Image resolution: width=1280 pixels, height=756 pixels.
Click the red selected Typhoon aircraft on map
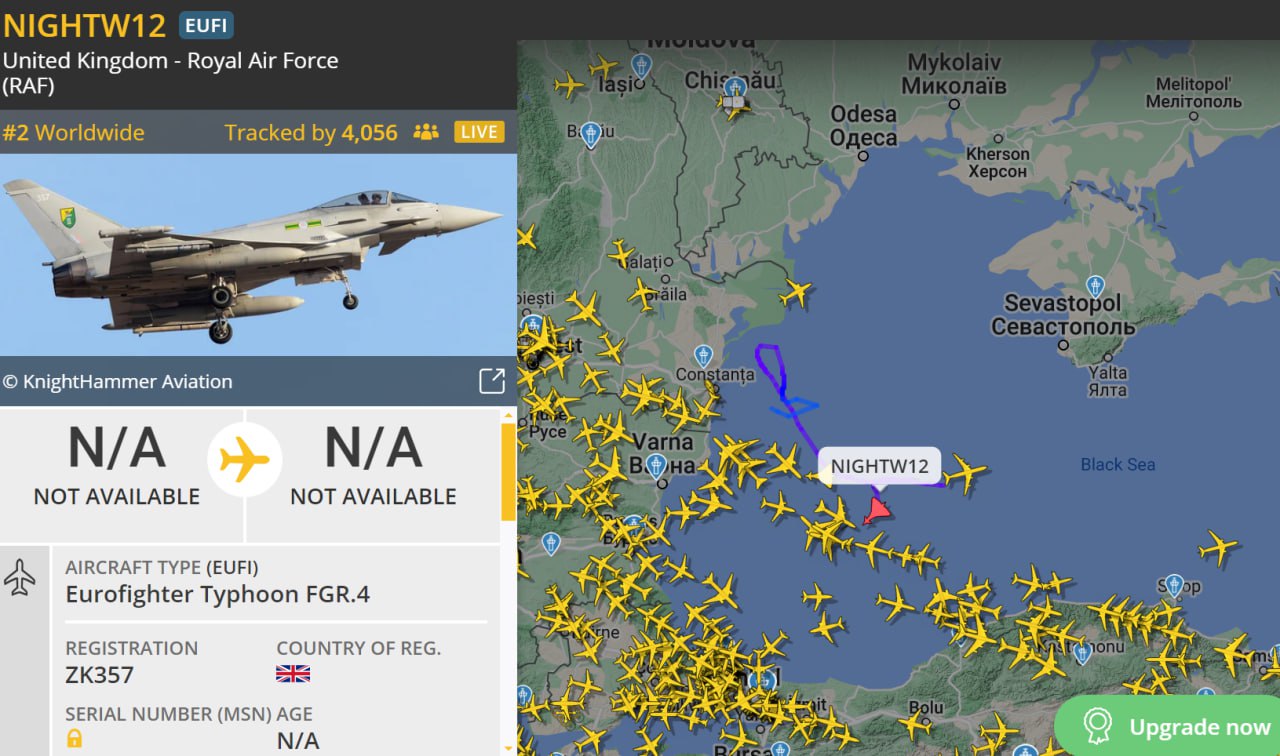tap(877, 511)
